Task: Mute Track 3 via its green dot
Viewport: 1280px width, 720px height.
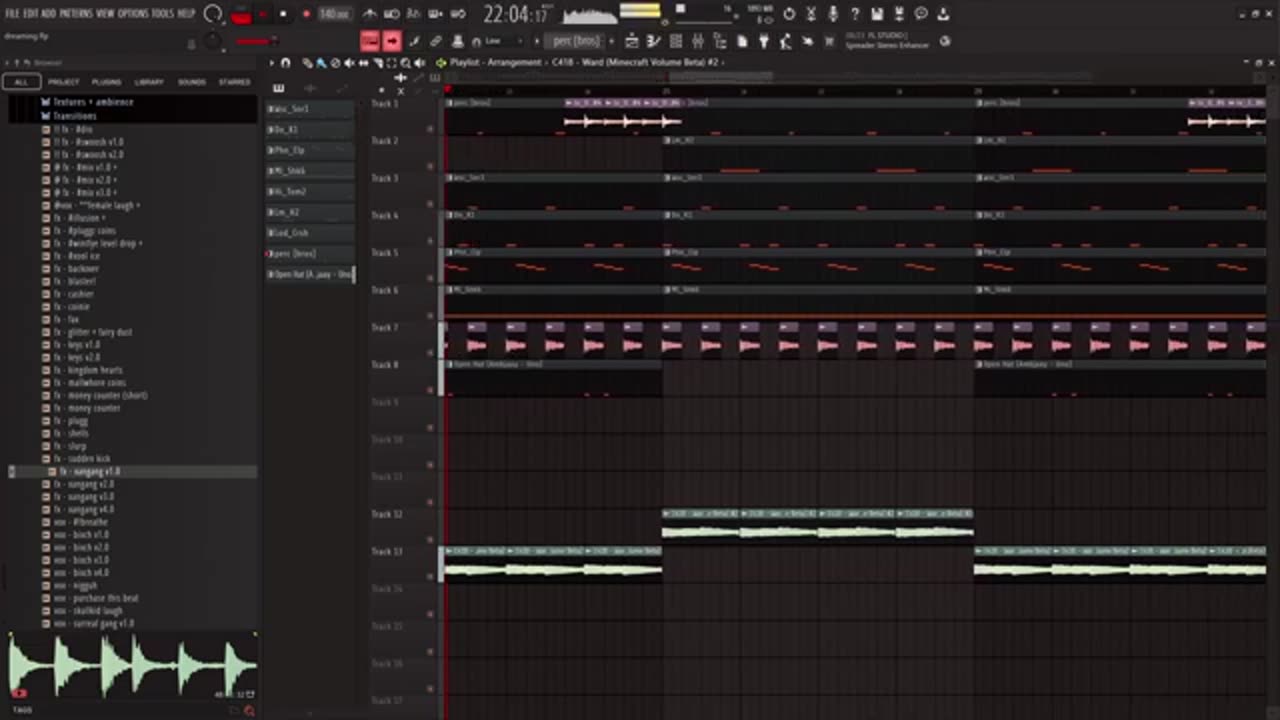Action: coord(431,203)
